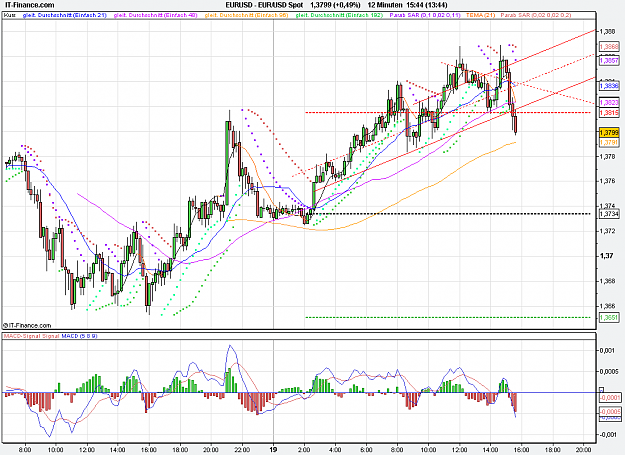Click the red 1,3815 price level tag
Viewport: 625px width, 455px height.
609,113
